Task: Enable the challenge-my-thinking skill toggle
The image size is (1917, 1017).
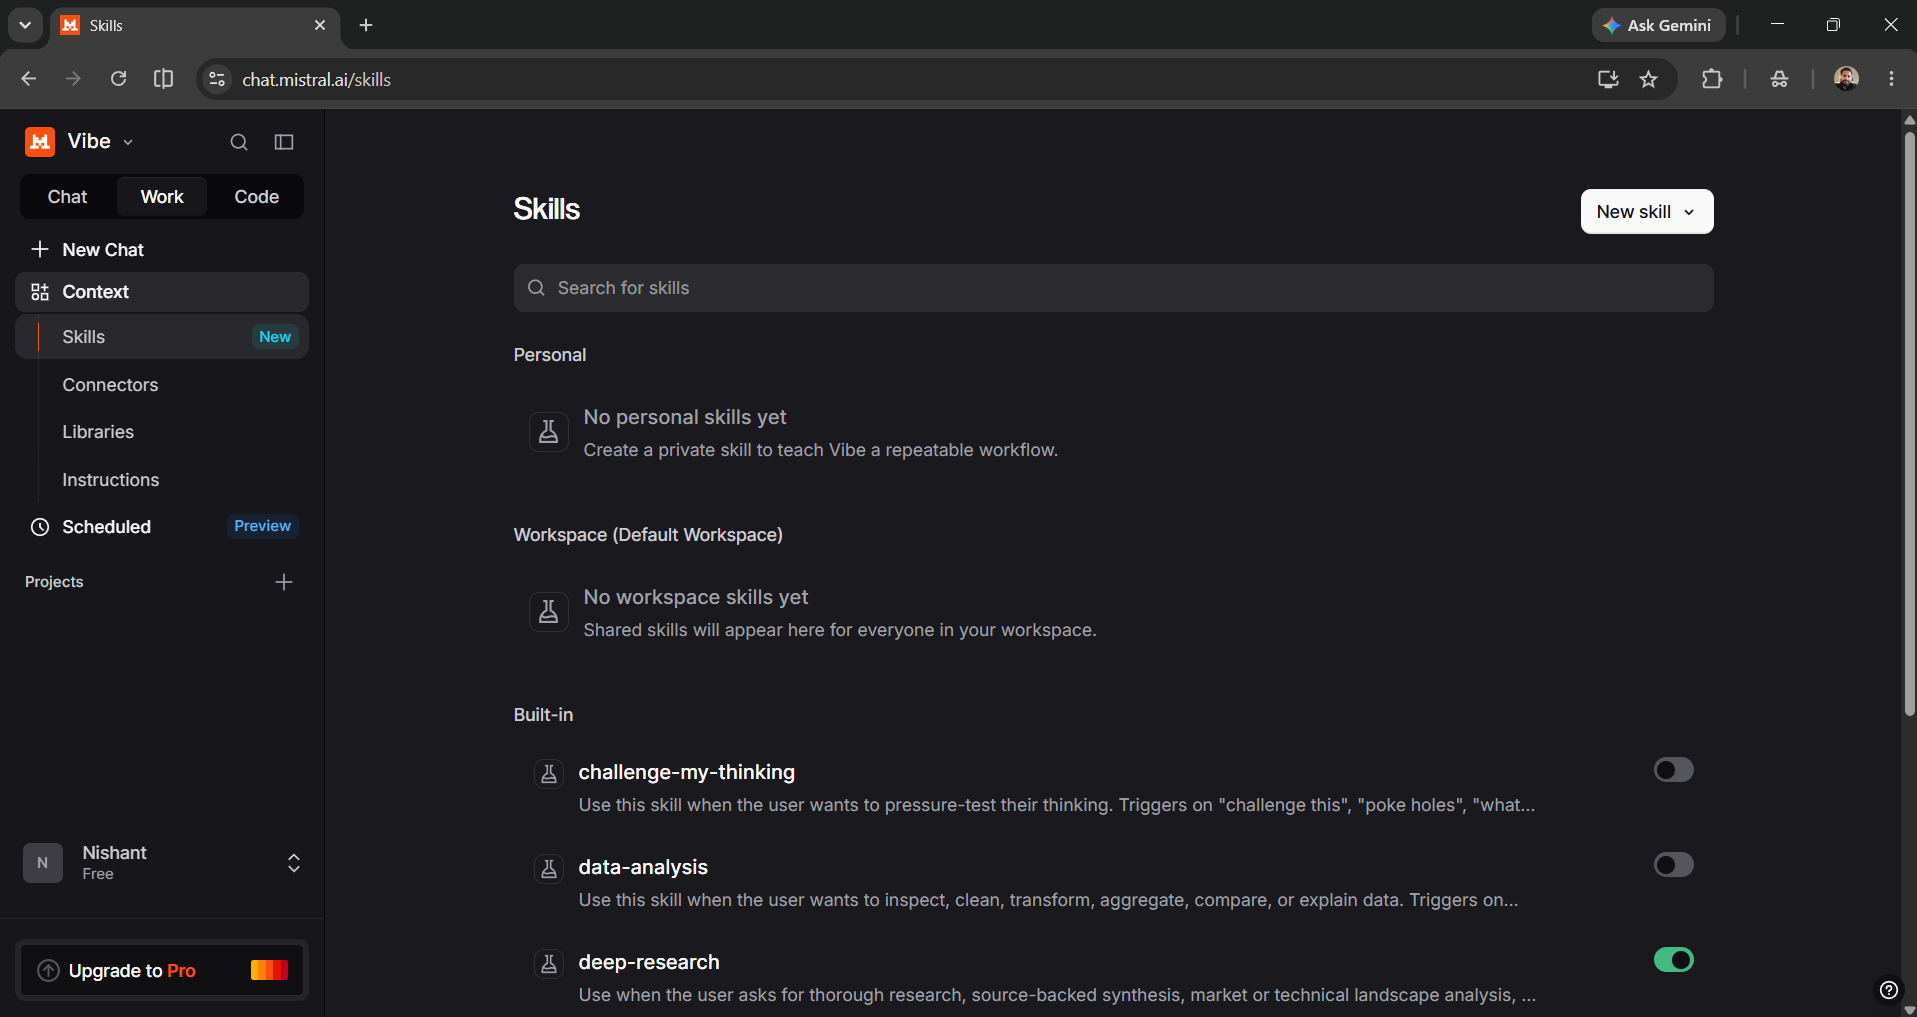Action: point(1673,770)
